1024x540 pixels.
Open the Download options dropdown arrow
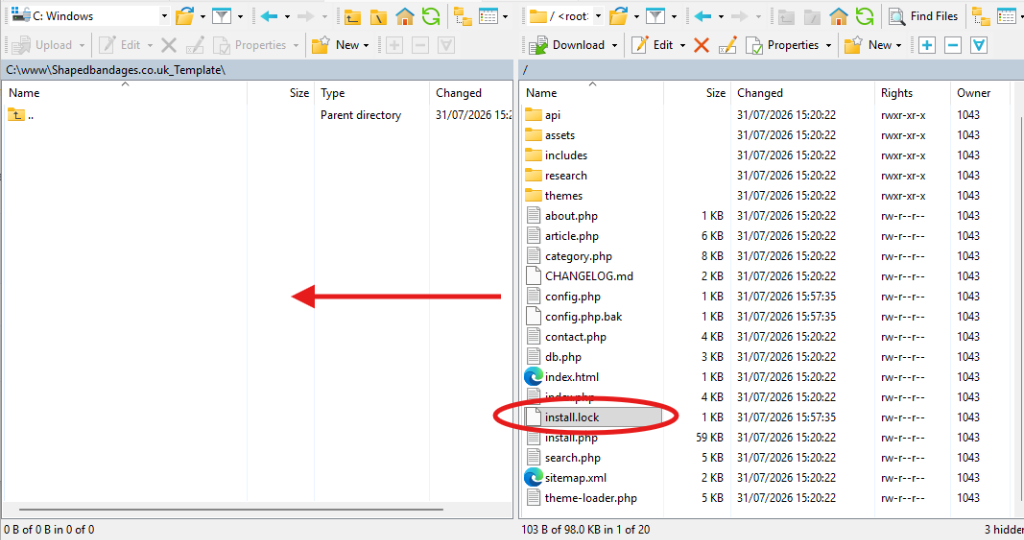(x=615, y=45)
